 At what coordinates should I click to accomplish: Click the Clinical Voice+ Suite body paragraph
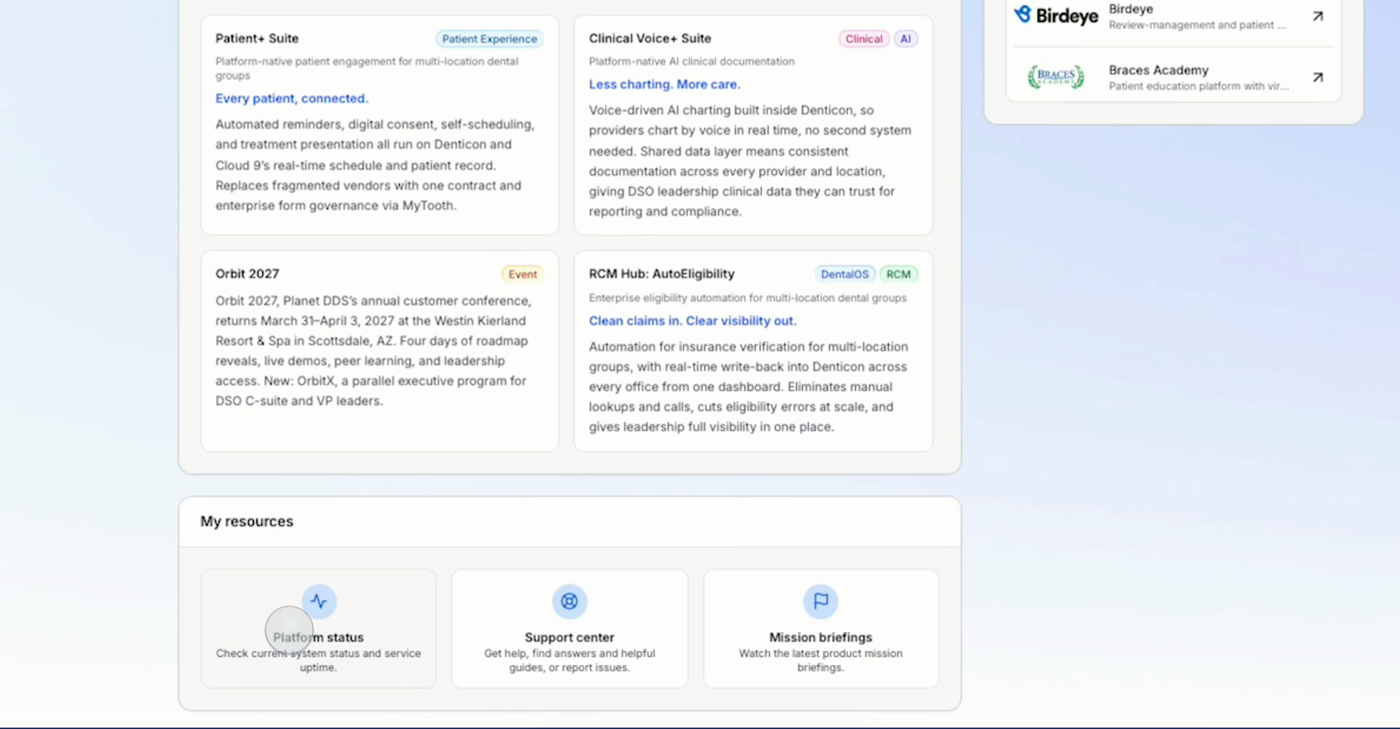point(750,161)
